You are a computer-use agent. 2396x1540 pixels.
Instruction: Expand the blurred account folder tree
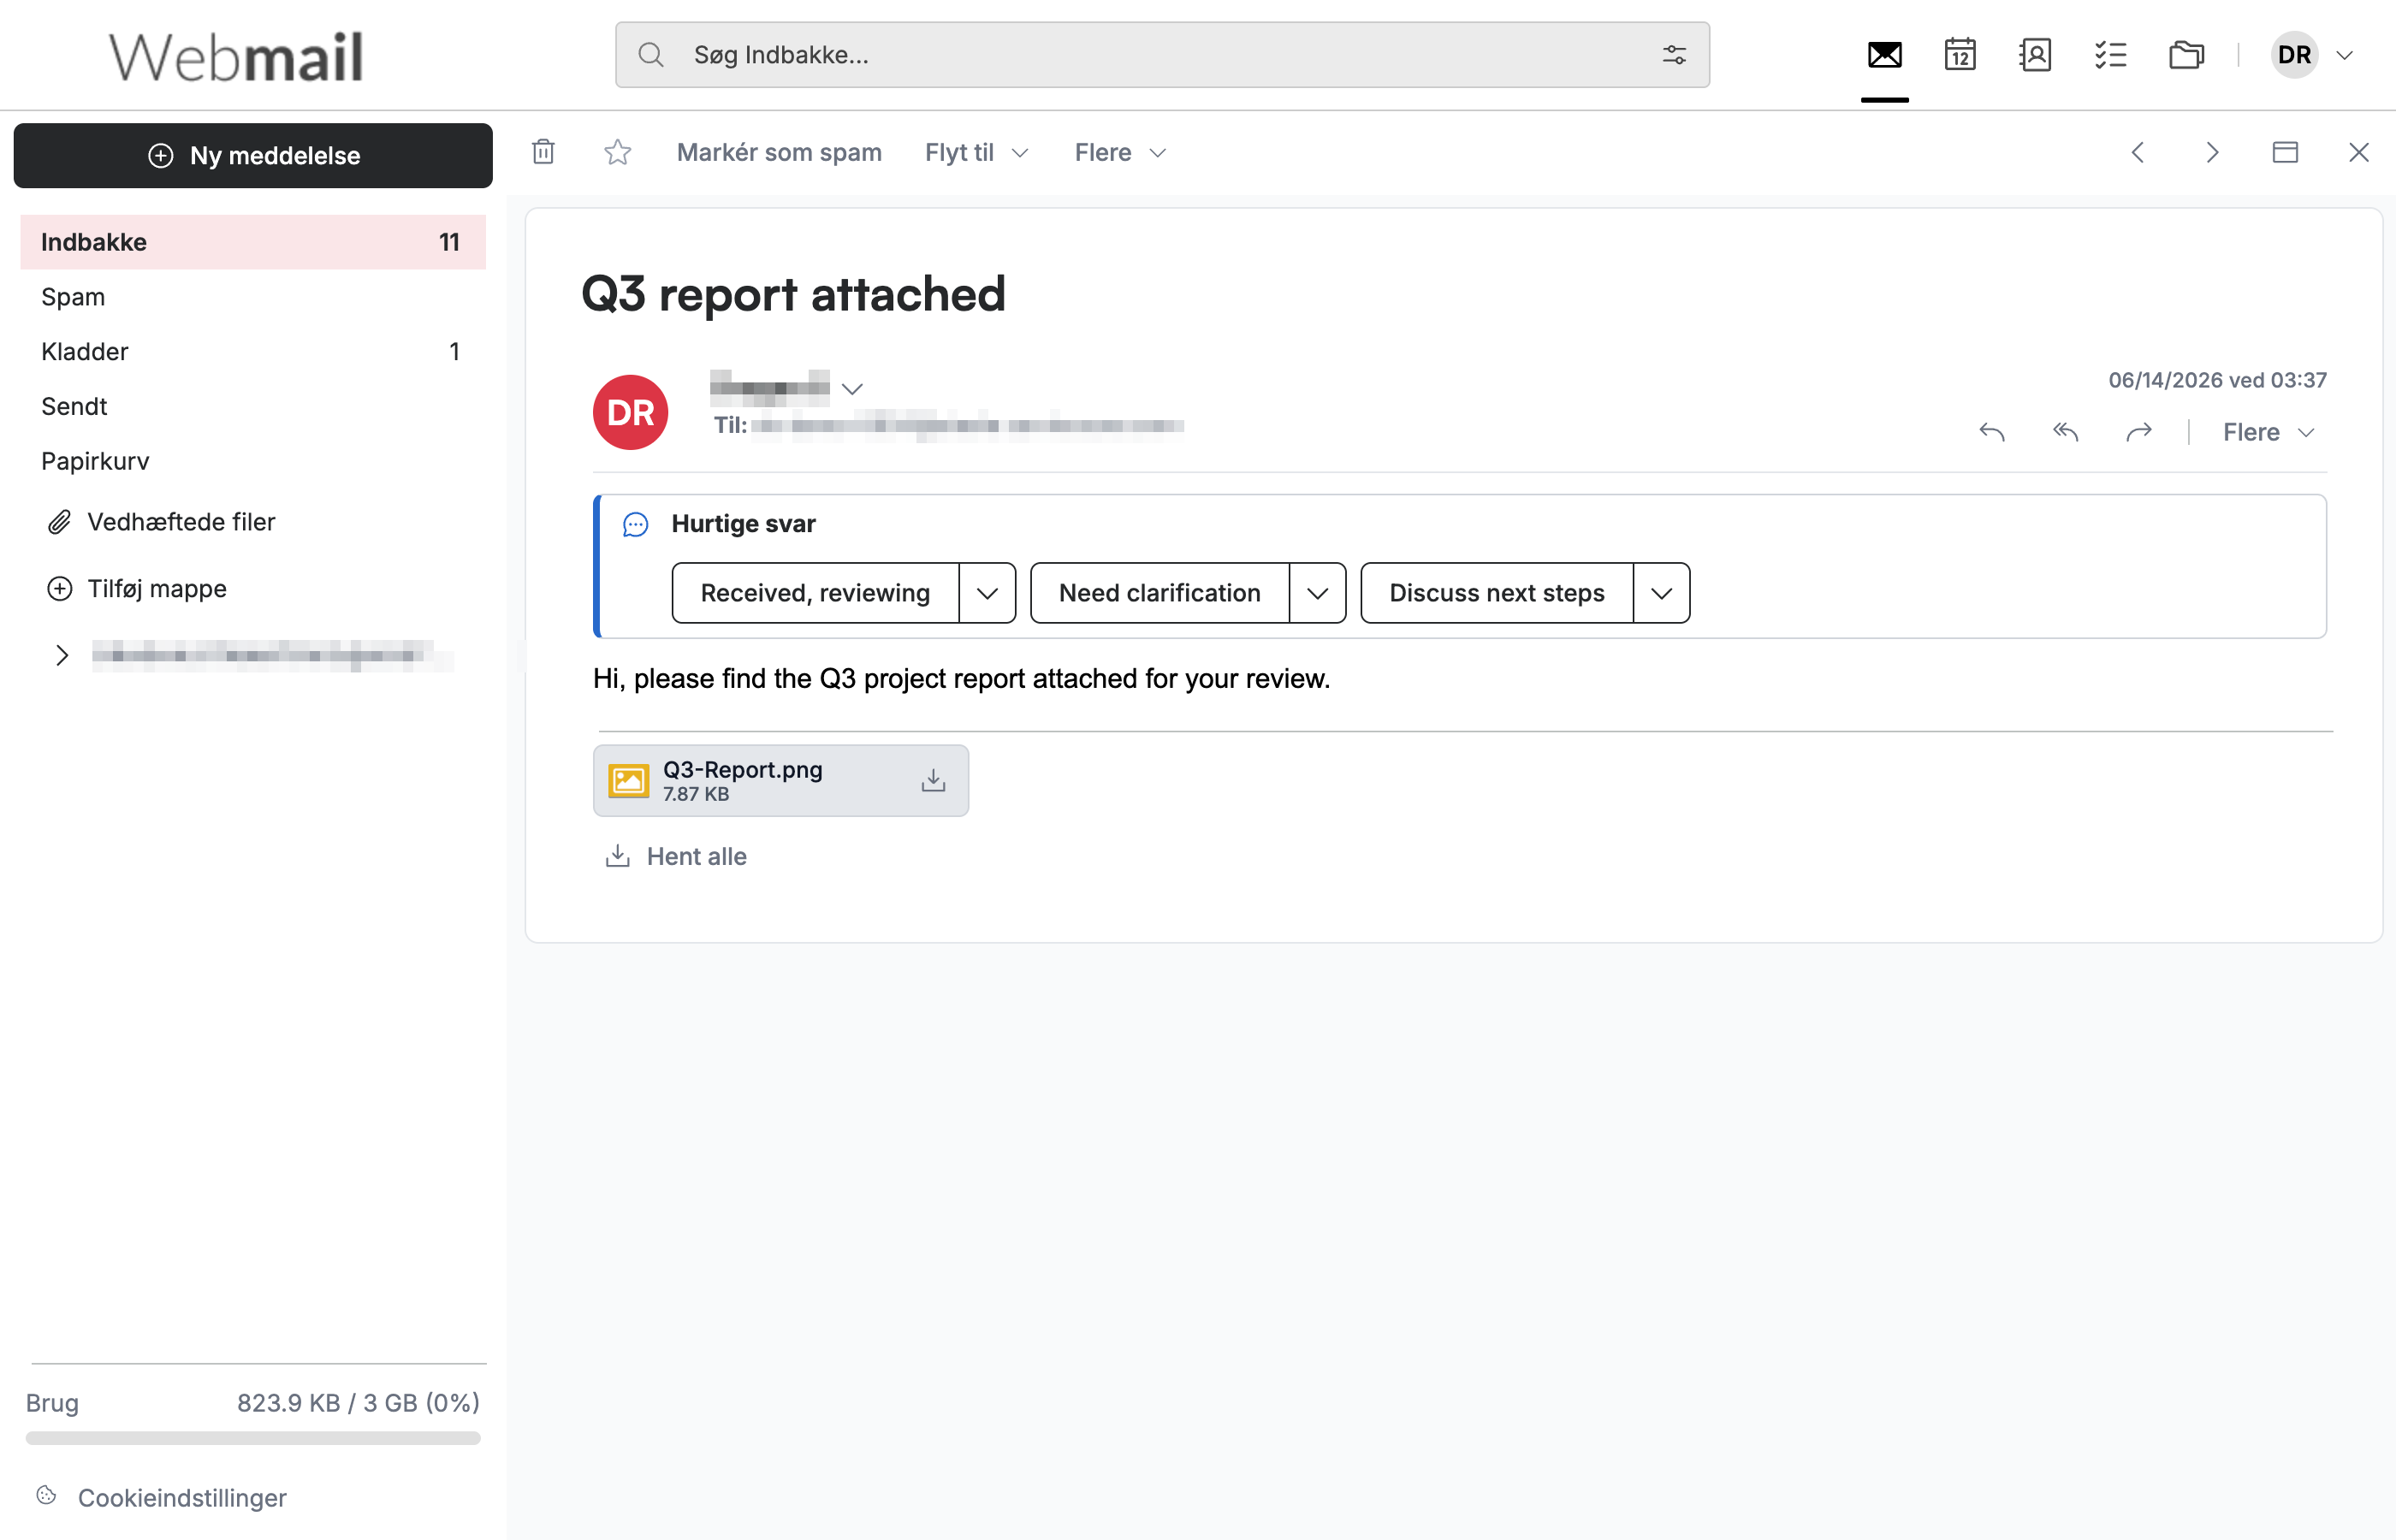(x=62, y=655)
